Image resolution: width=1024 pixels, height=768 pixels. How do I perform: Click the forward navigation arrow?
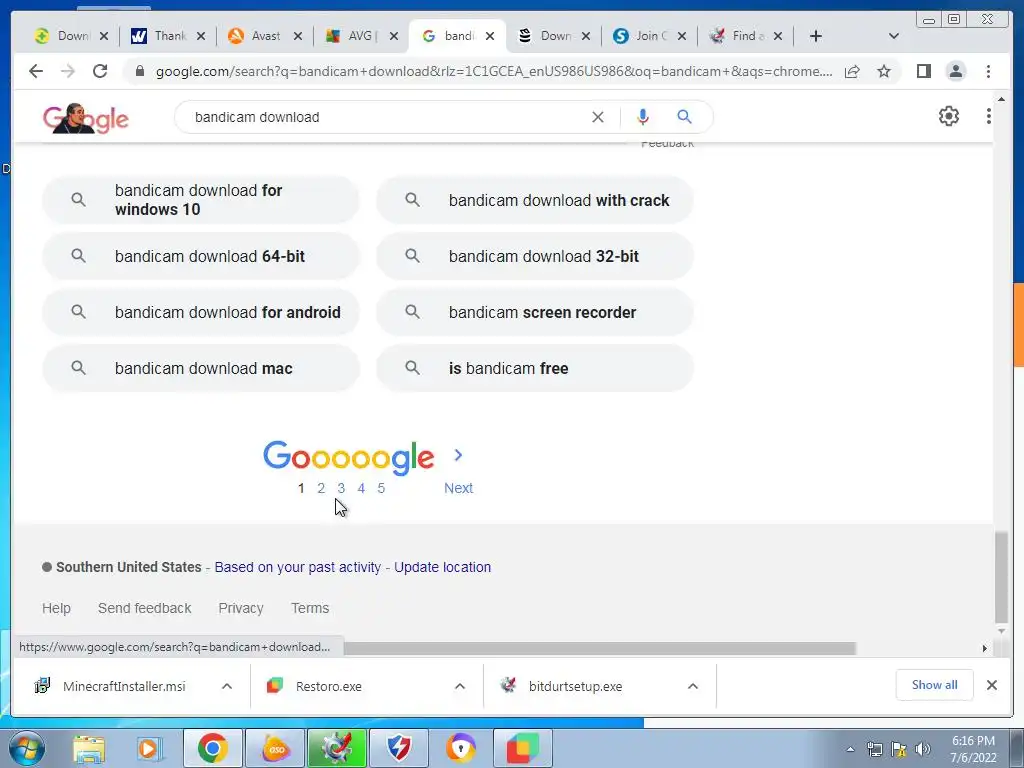tap(68, 71)
